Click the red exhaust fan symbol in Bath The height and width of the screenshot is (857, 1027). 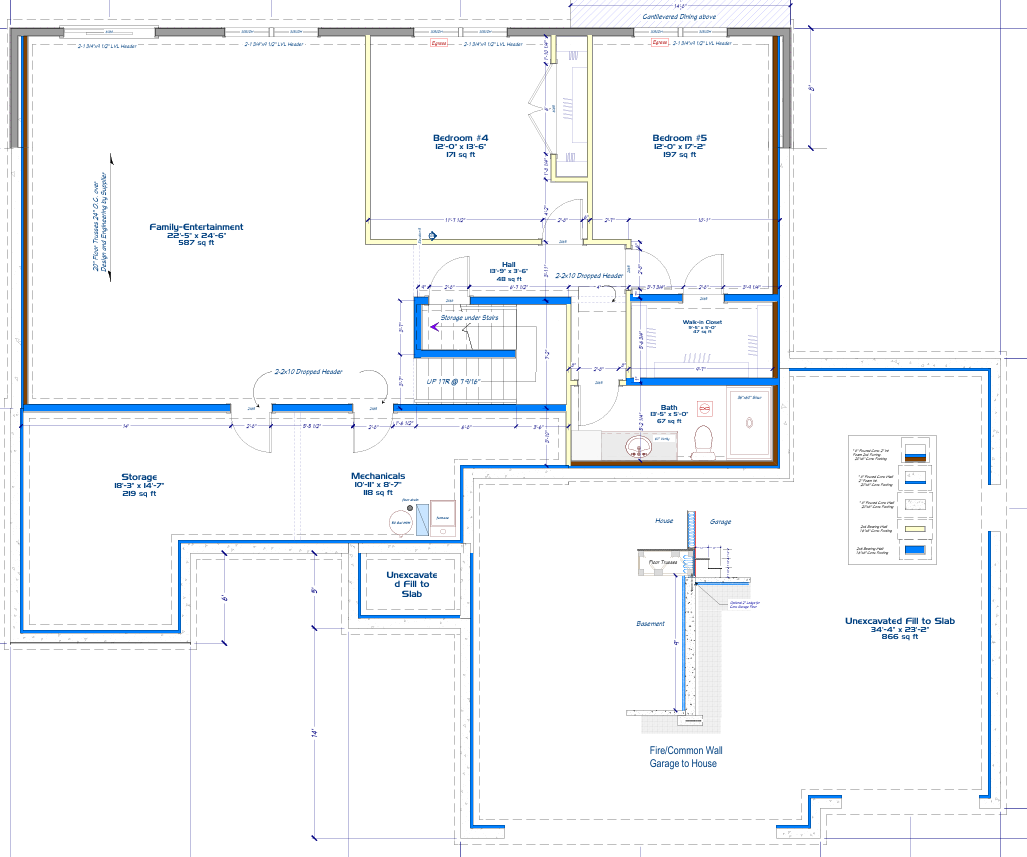coord(705,409)
